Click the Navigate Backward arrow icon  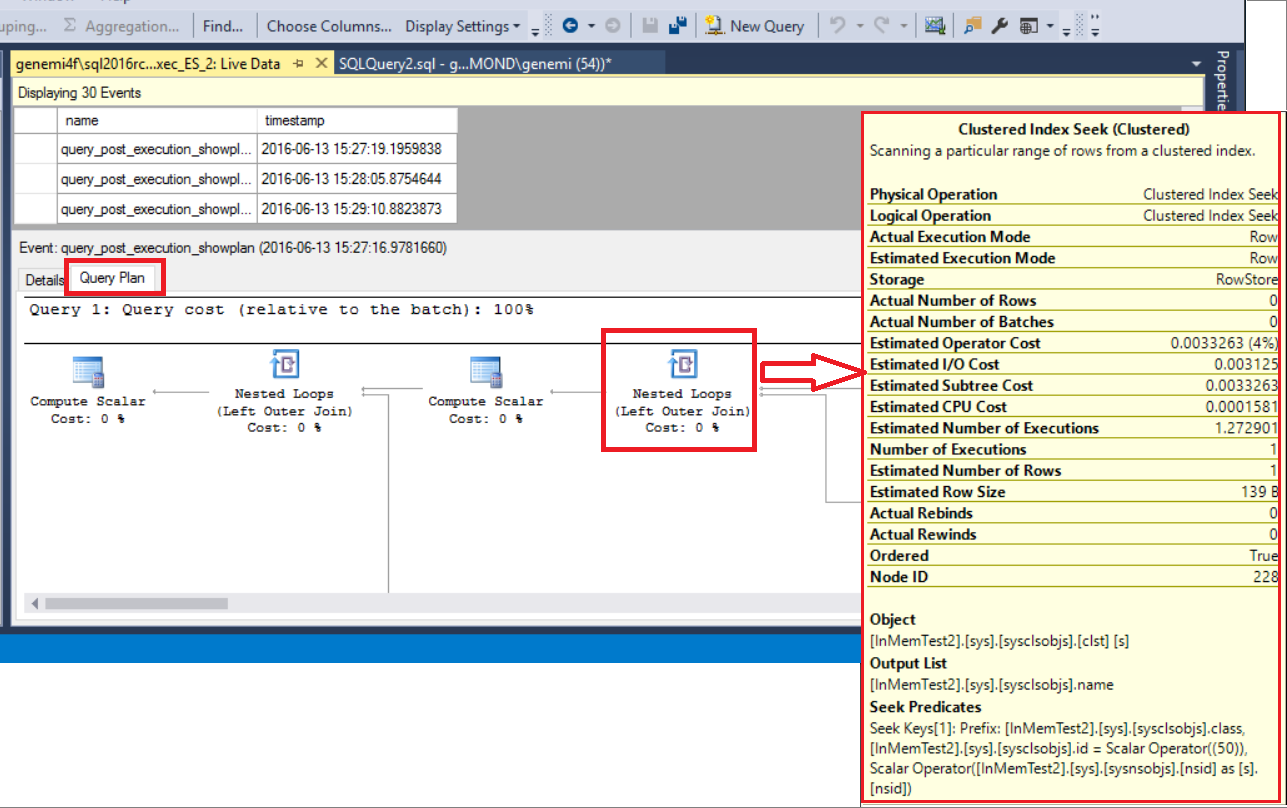point(570,25)
